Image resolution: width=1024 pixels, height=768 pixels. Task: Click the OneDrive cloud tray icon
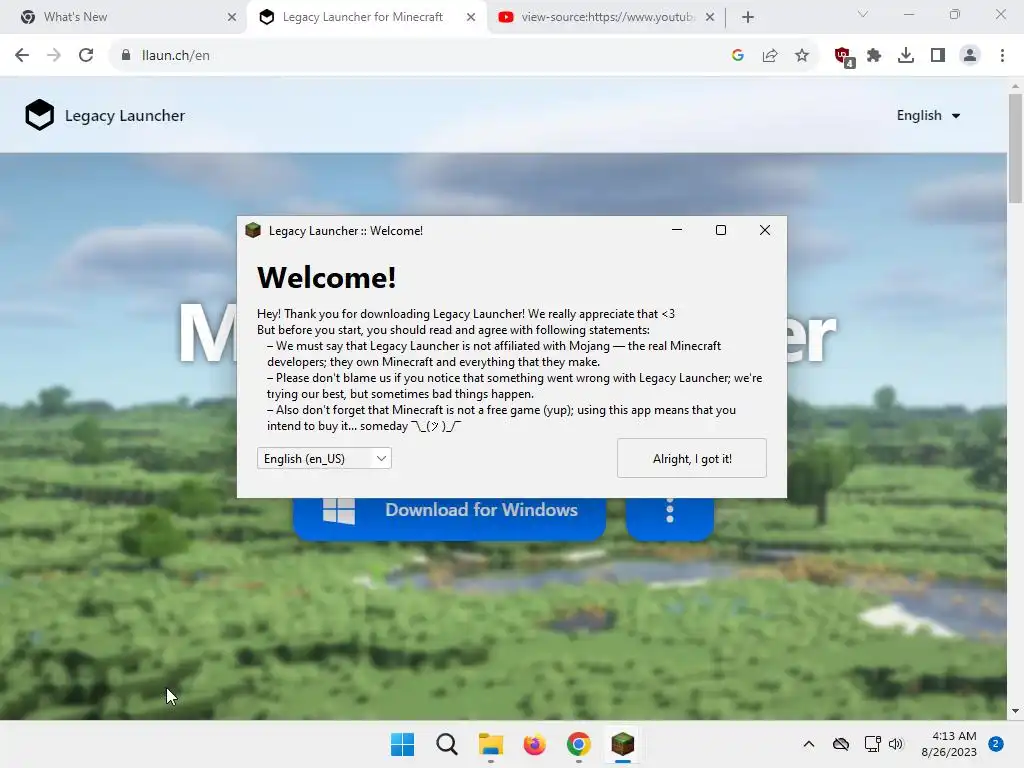coord(841,744)
